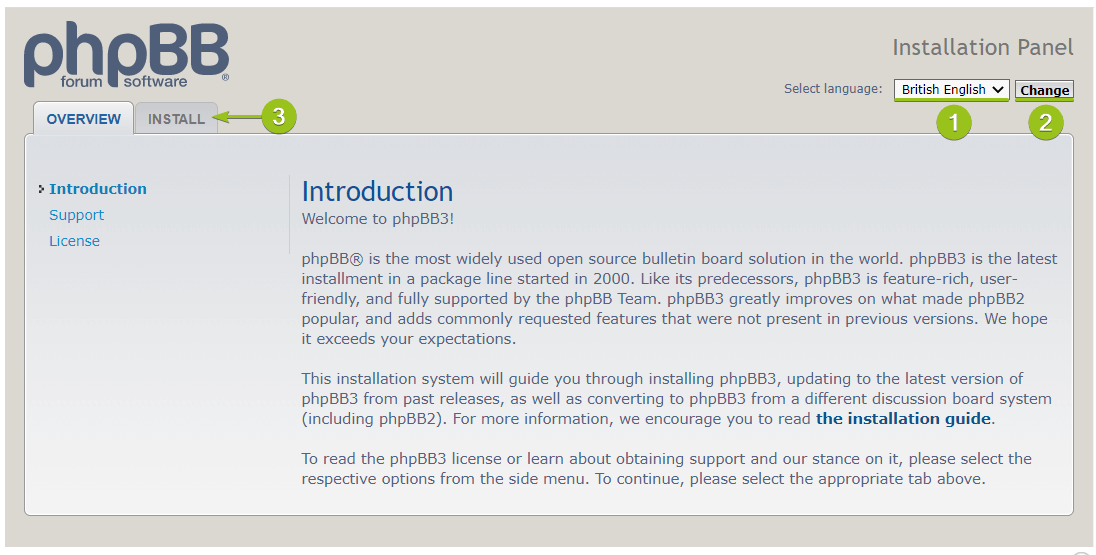Click the arrow bullet beside Introduction
This screenshot has width=1096, height=555.
pyautogui.click(x=42, y=189)
